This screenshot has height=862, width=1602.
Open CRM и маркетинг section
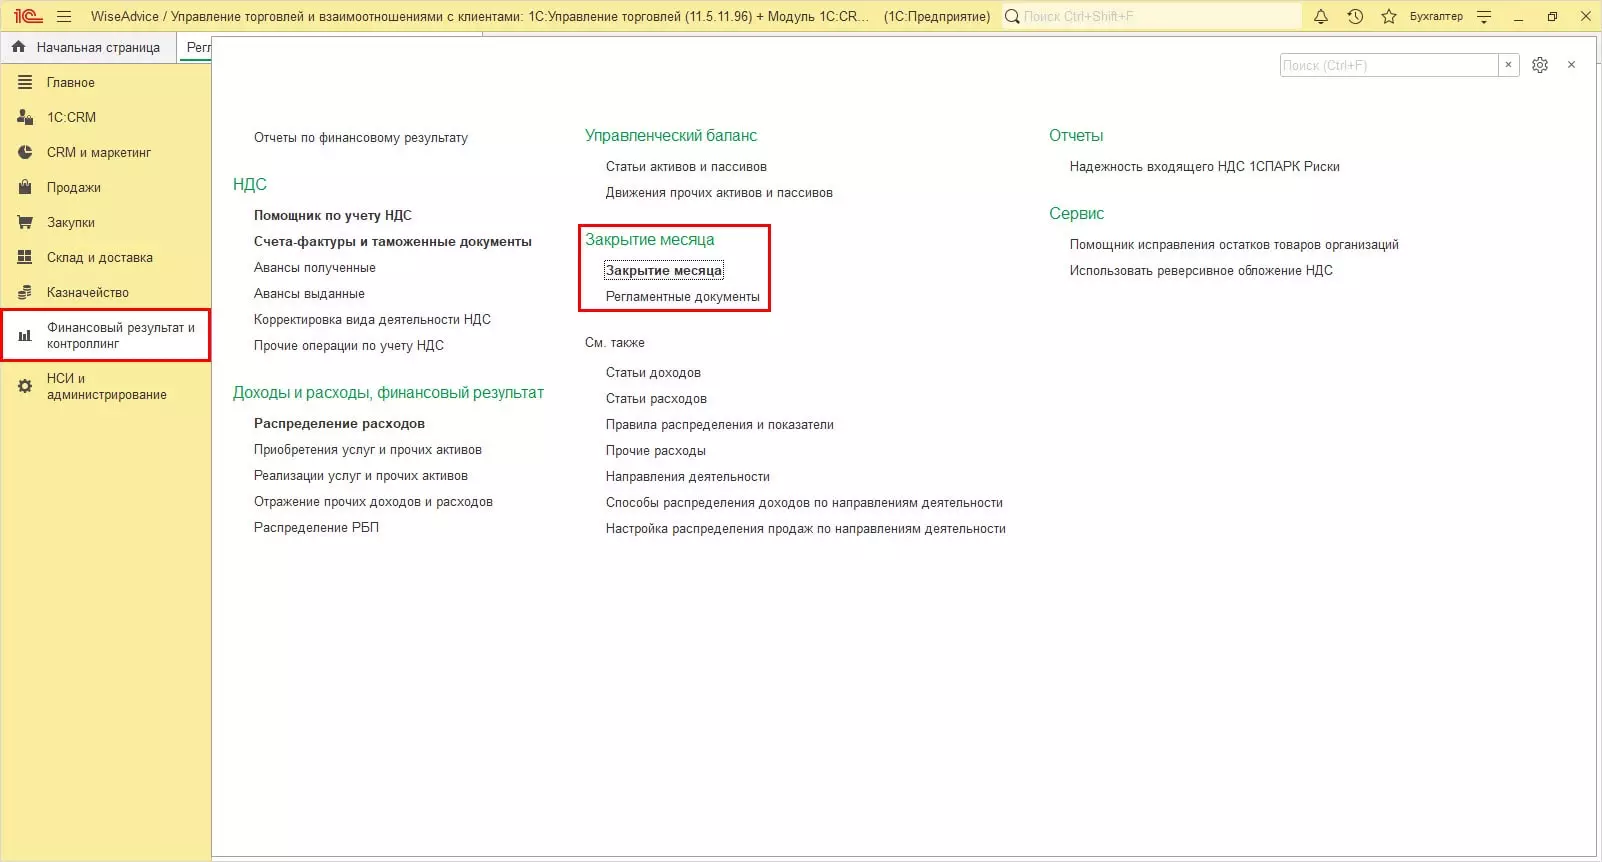click(99, 152)
